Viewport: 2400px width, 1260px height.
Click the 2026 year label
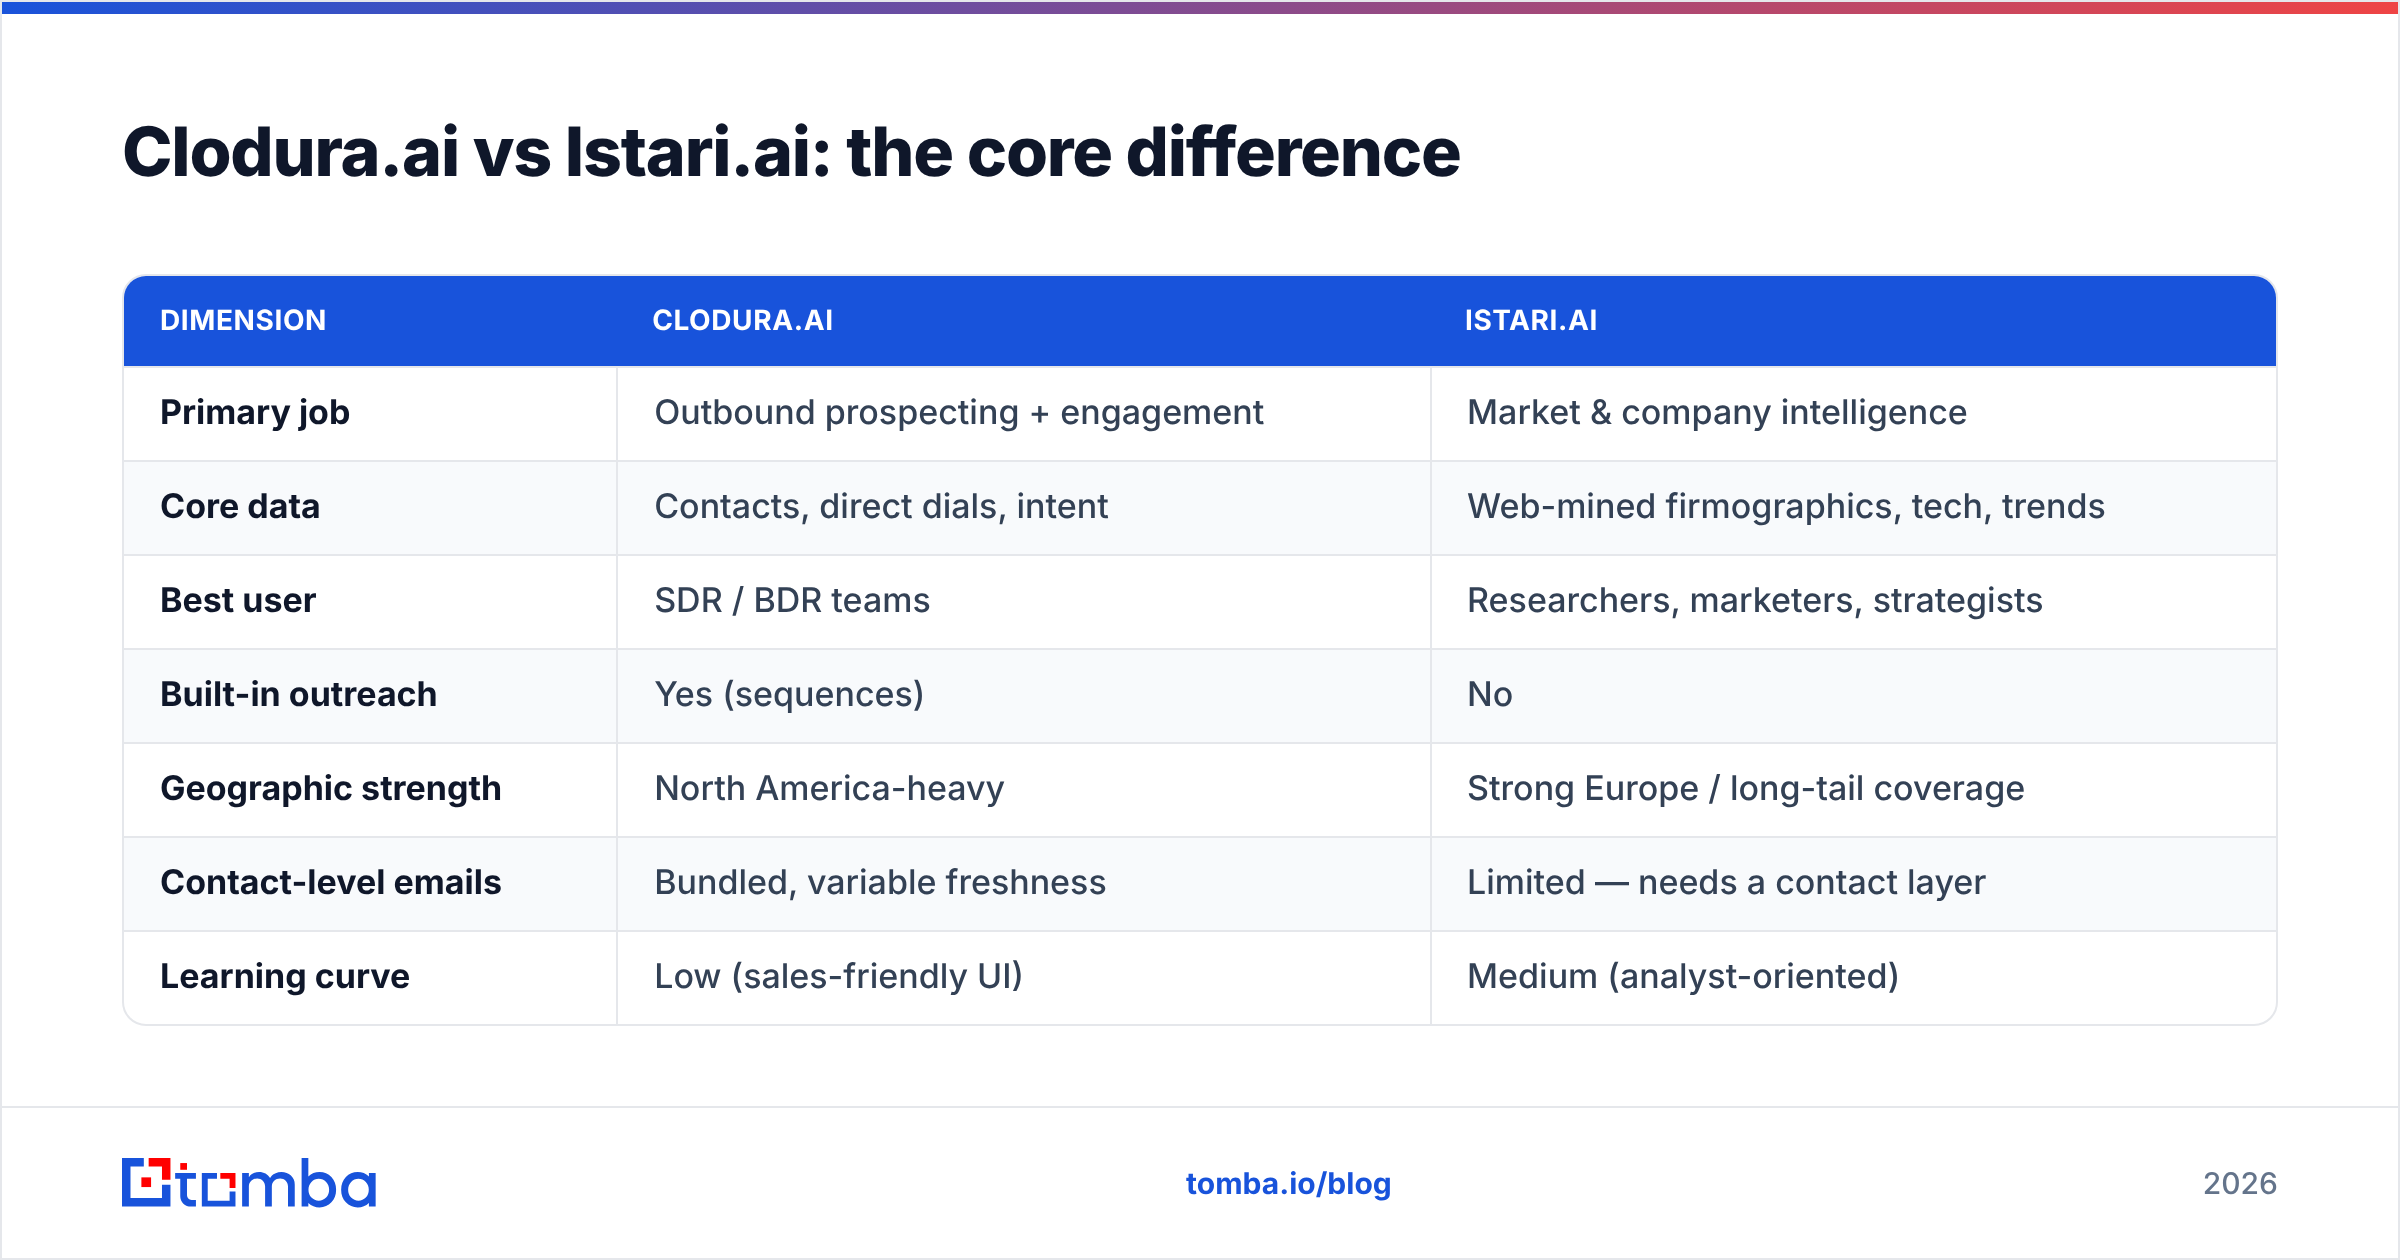click(x=2240, y=1184)
